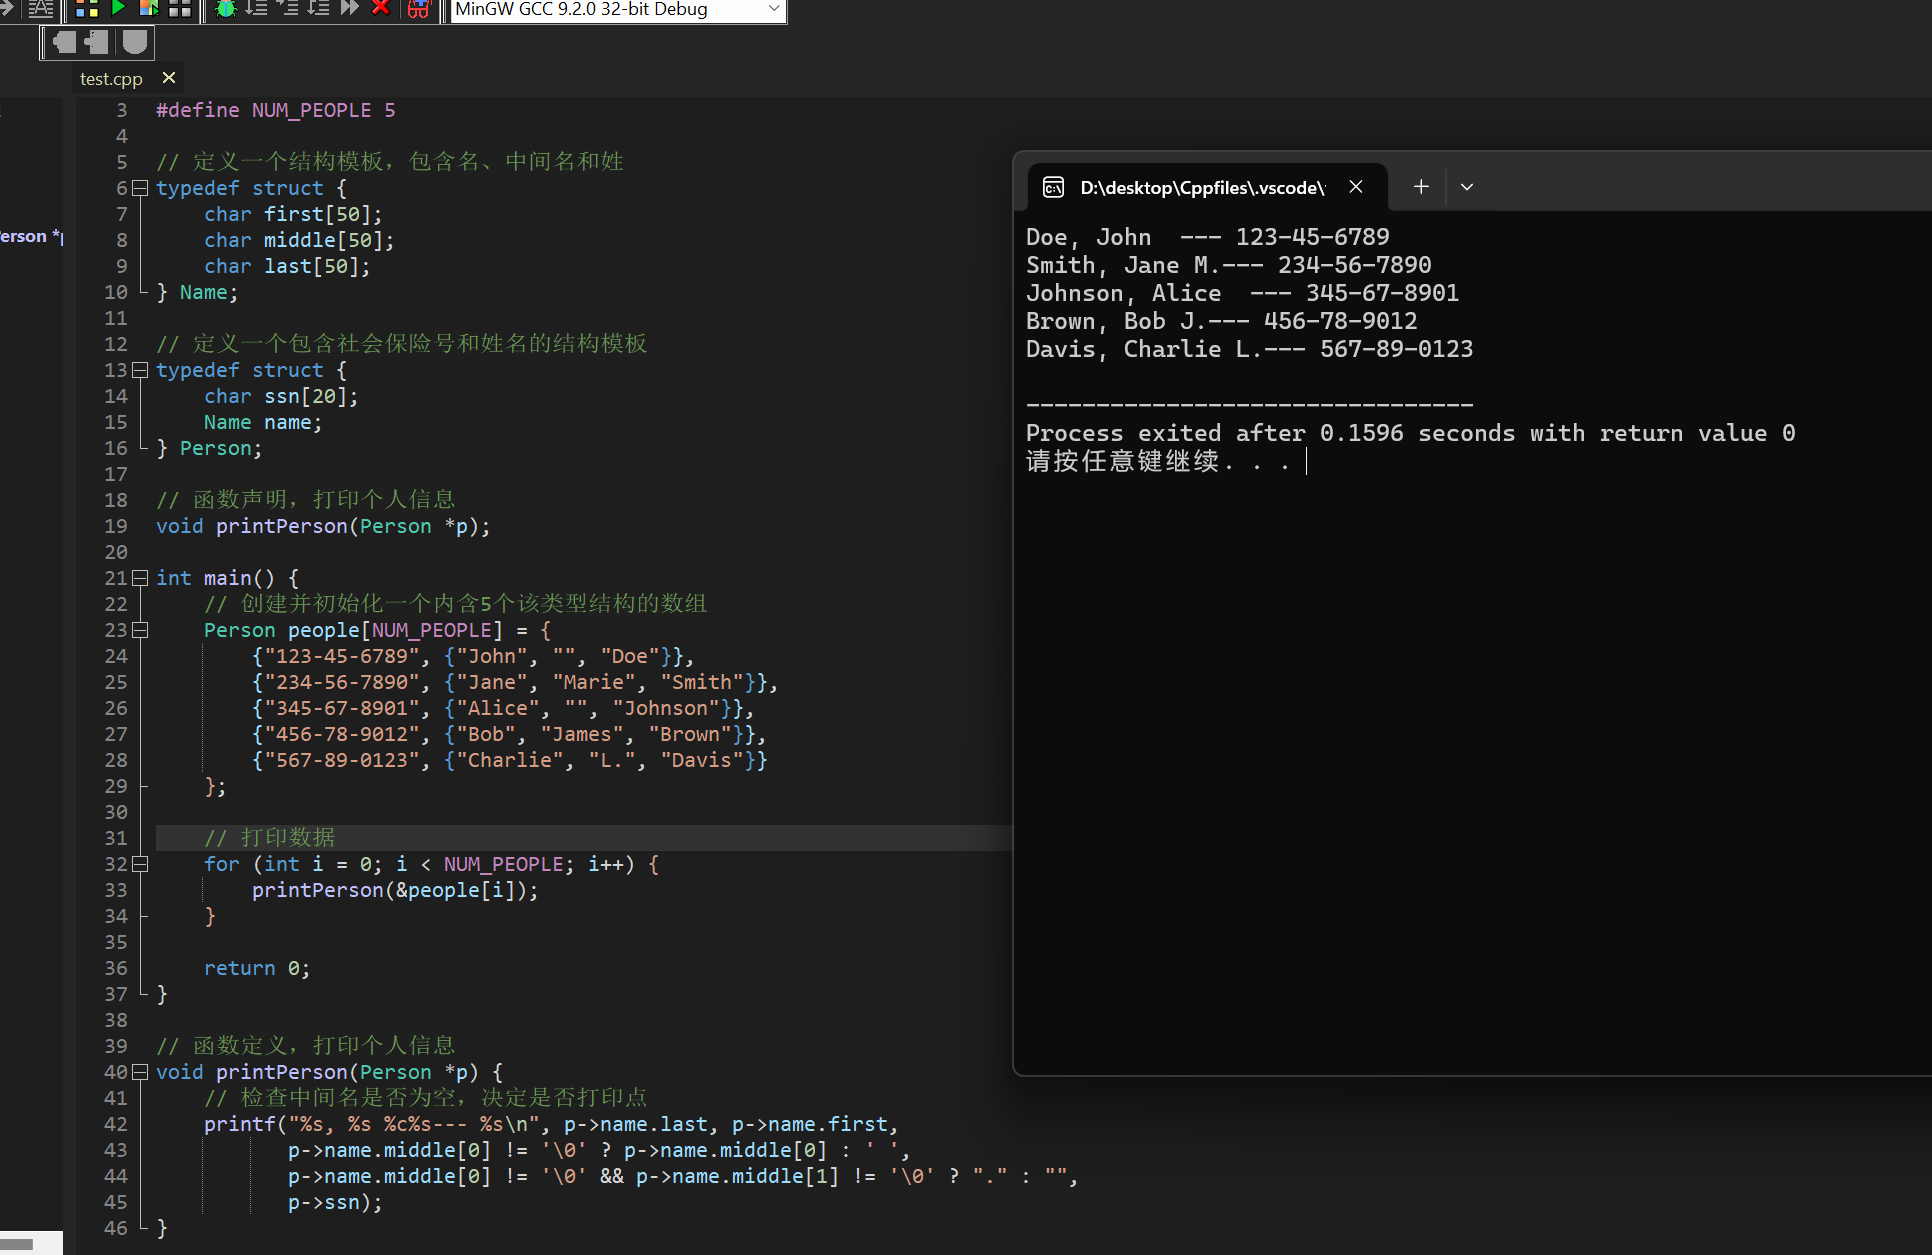1932x1255 pixels.
Task: Click on 'char middle[50];' in the code
Action: coord(299,240)
